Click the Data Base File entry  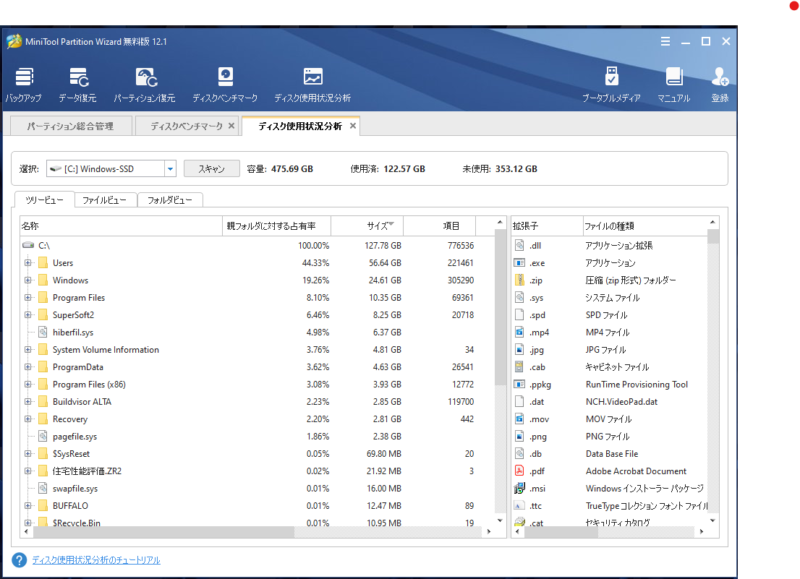click(x=612, y=454)
